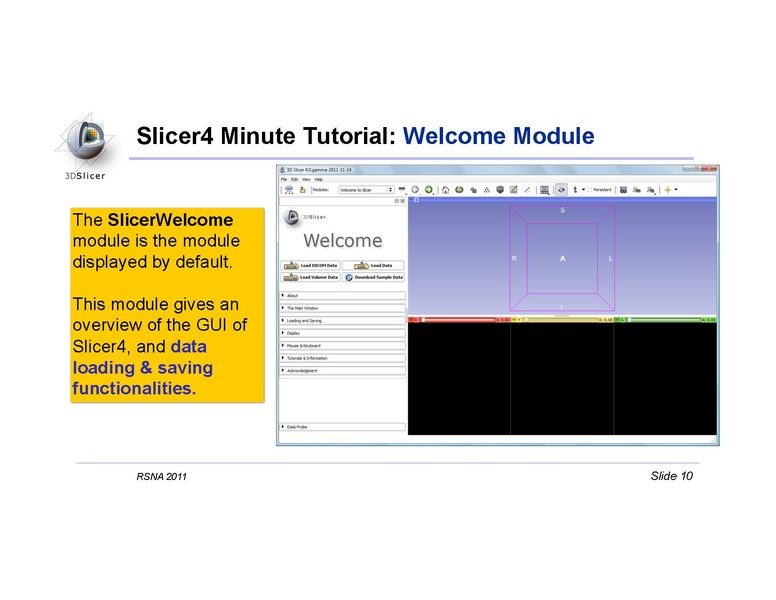The height and width of the screenshot is (600, 776).
Task: Click the module history toolbar icon
Action: 402,190
